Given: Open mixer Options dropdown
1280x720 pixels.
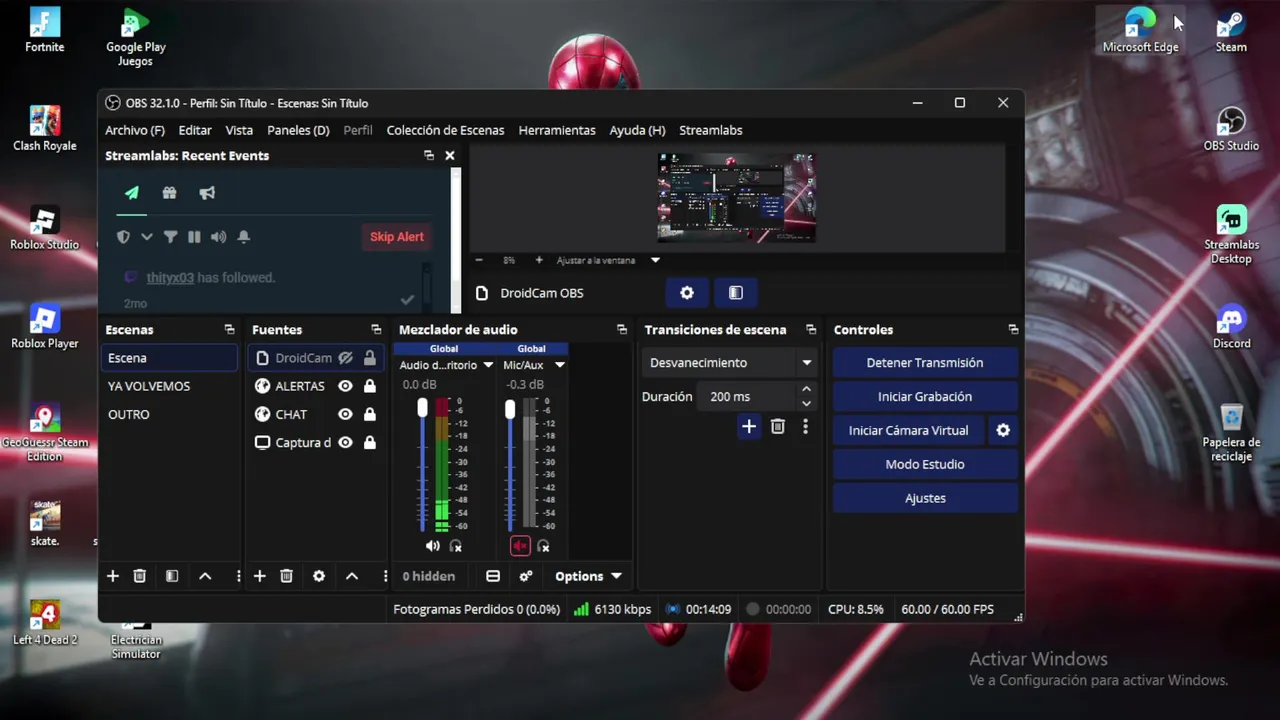Looking at the screenshot, I should [588, 576].
